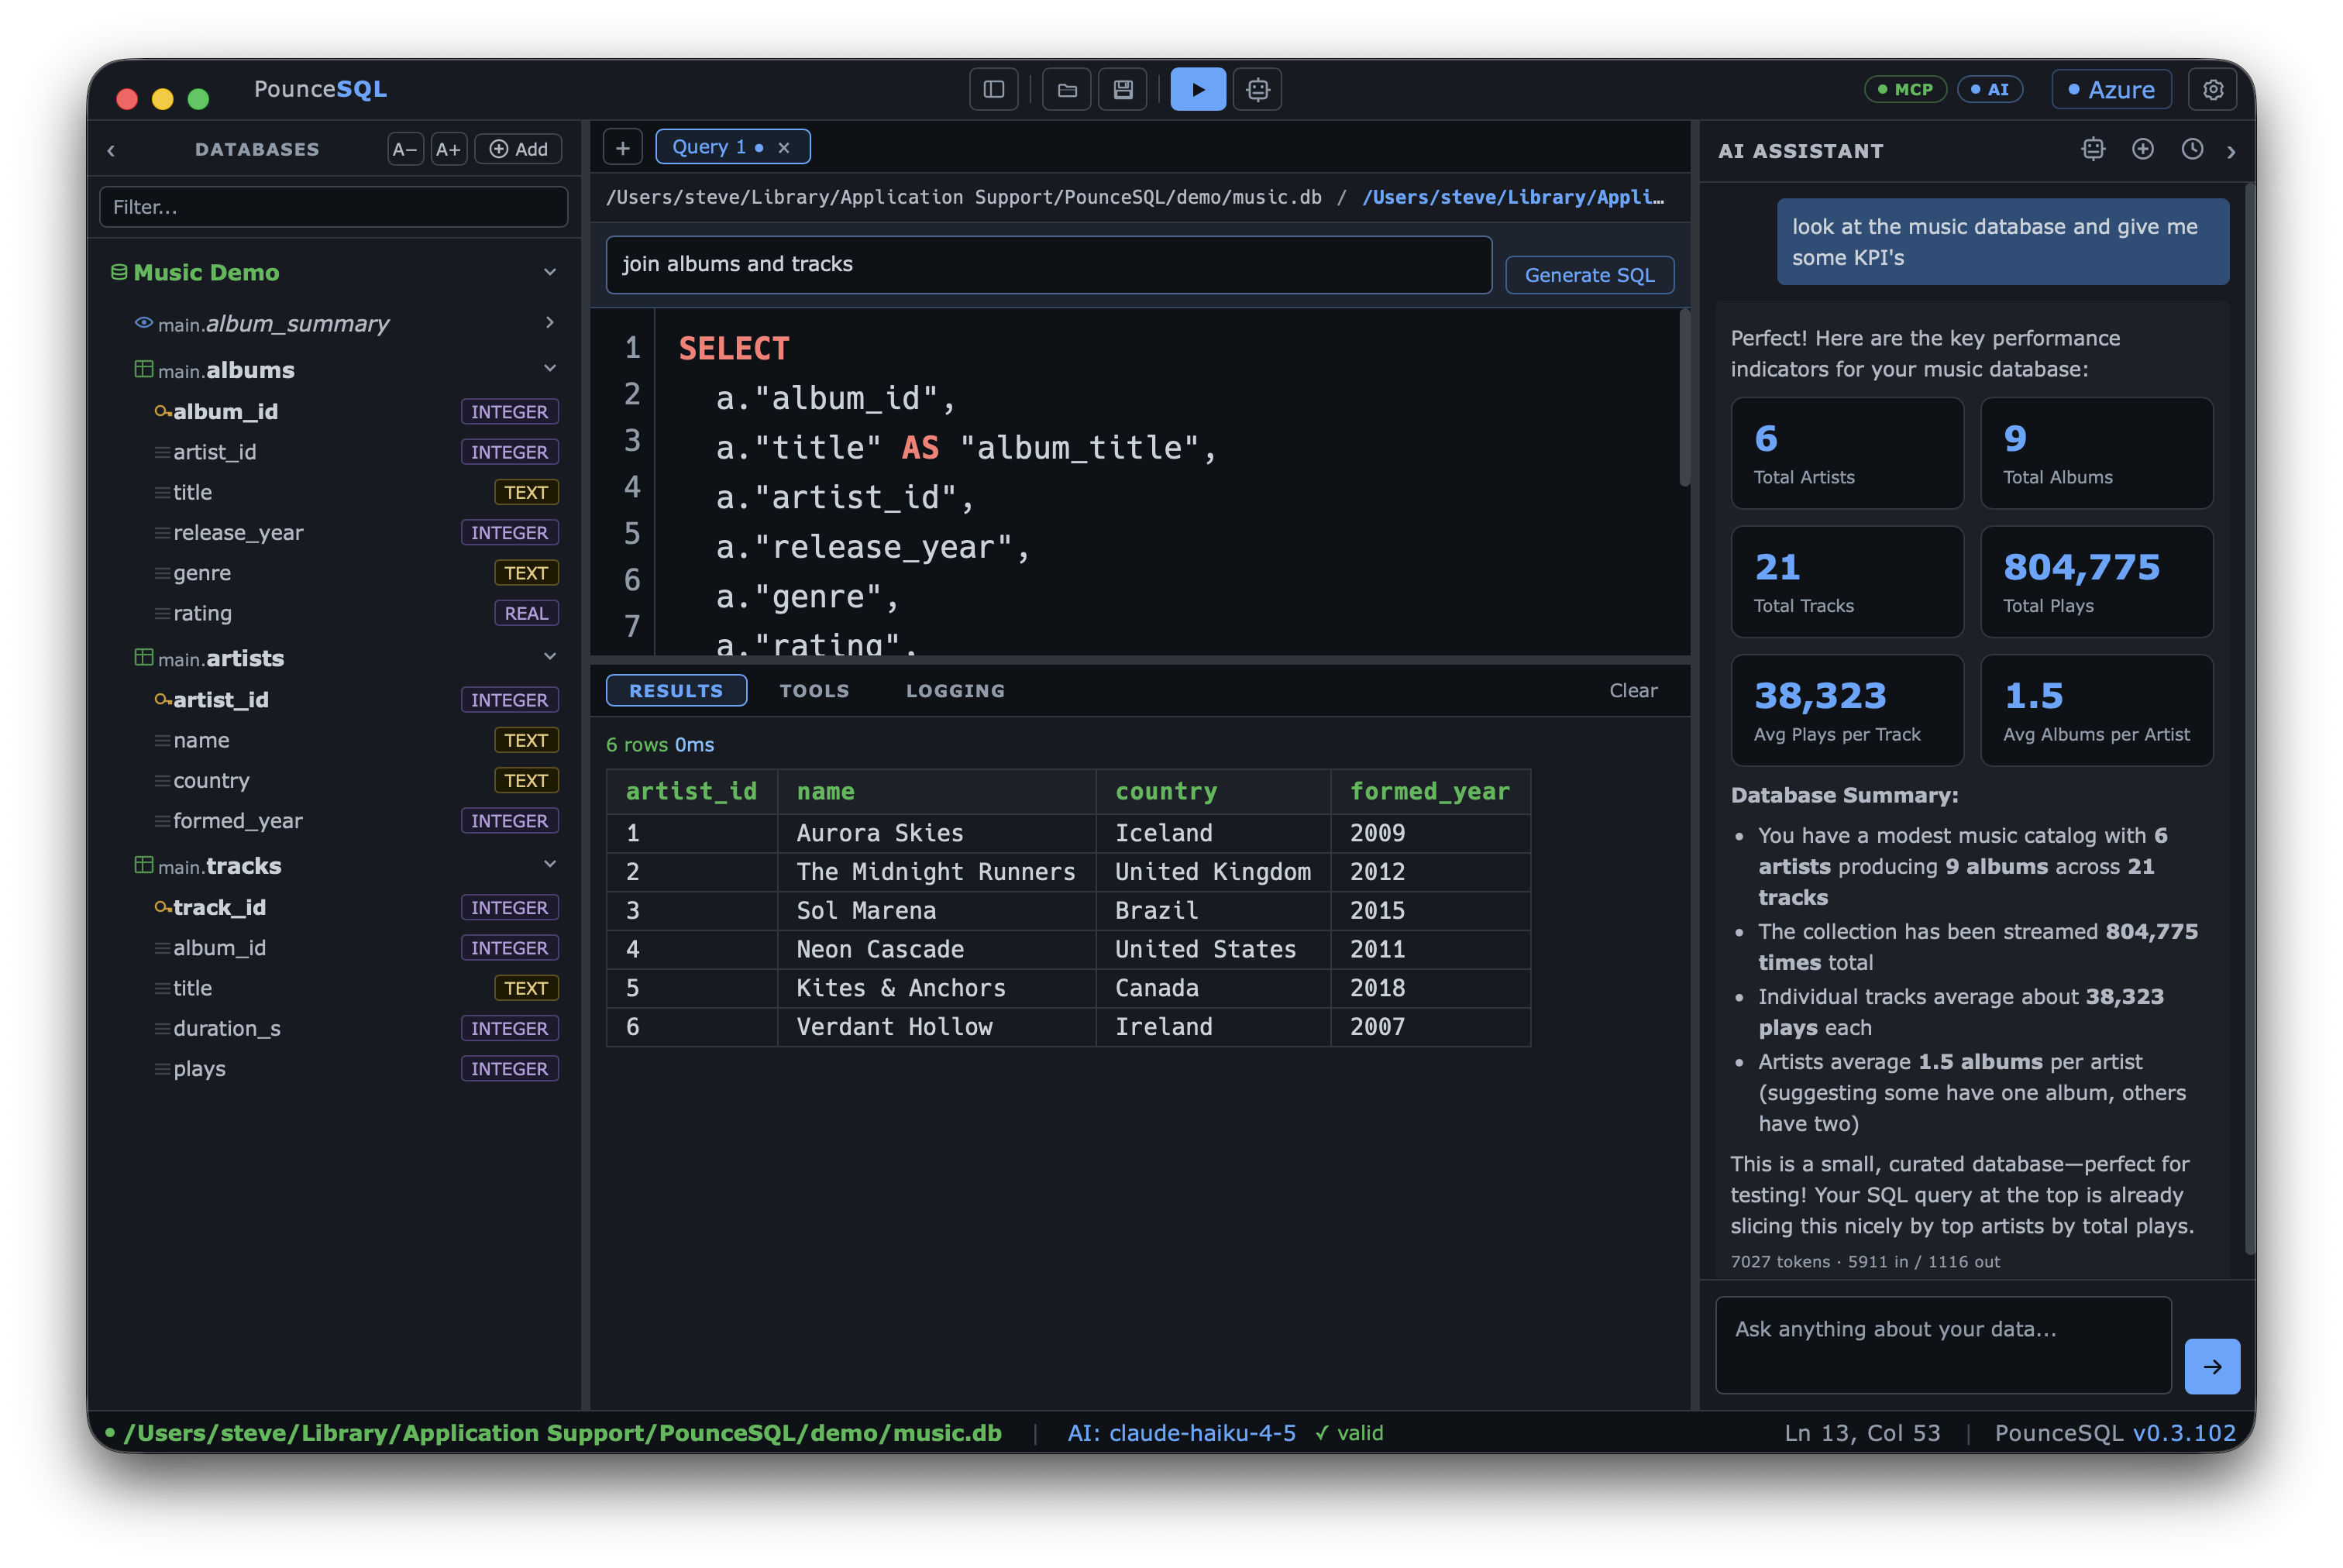Image resolution: width=2343 pixels, height=1568 pixels.
Task: Select the United Kingdom cell
Action: 1213,871
